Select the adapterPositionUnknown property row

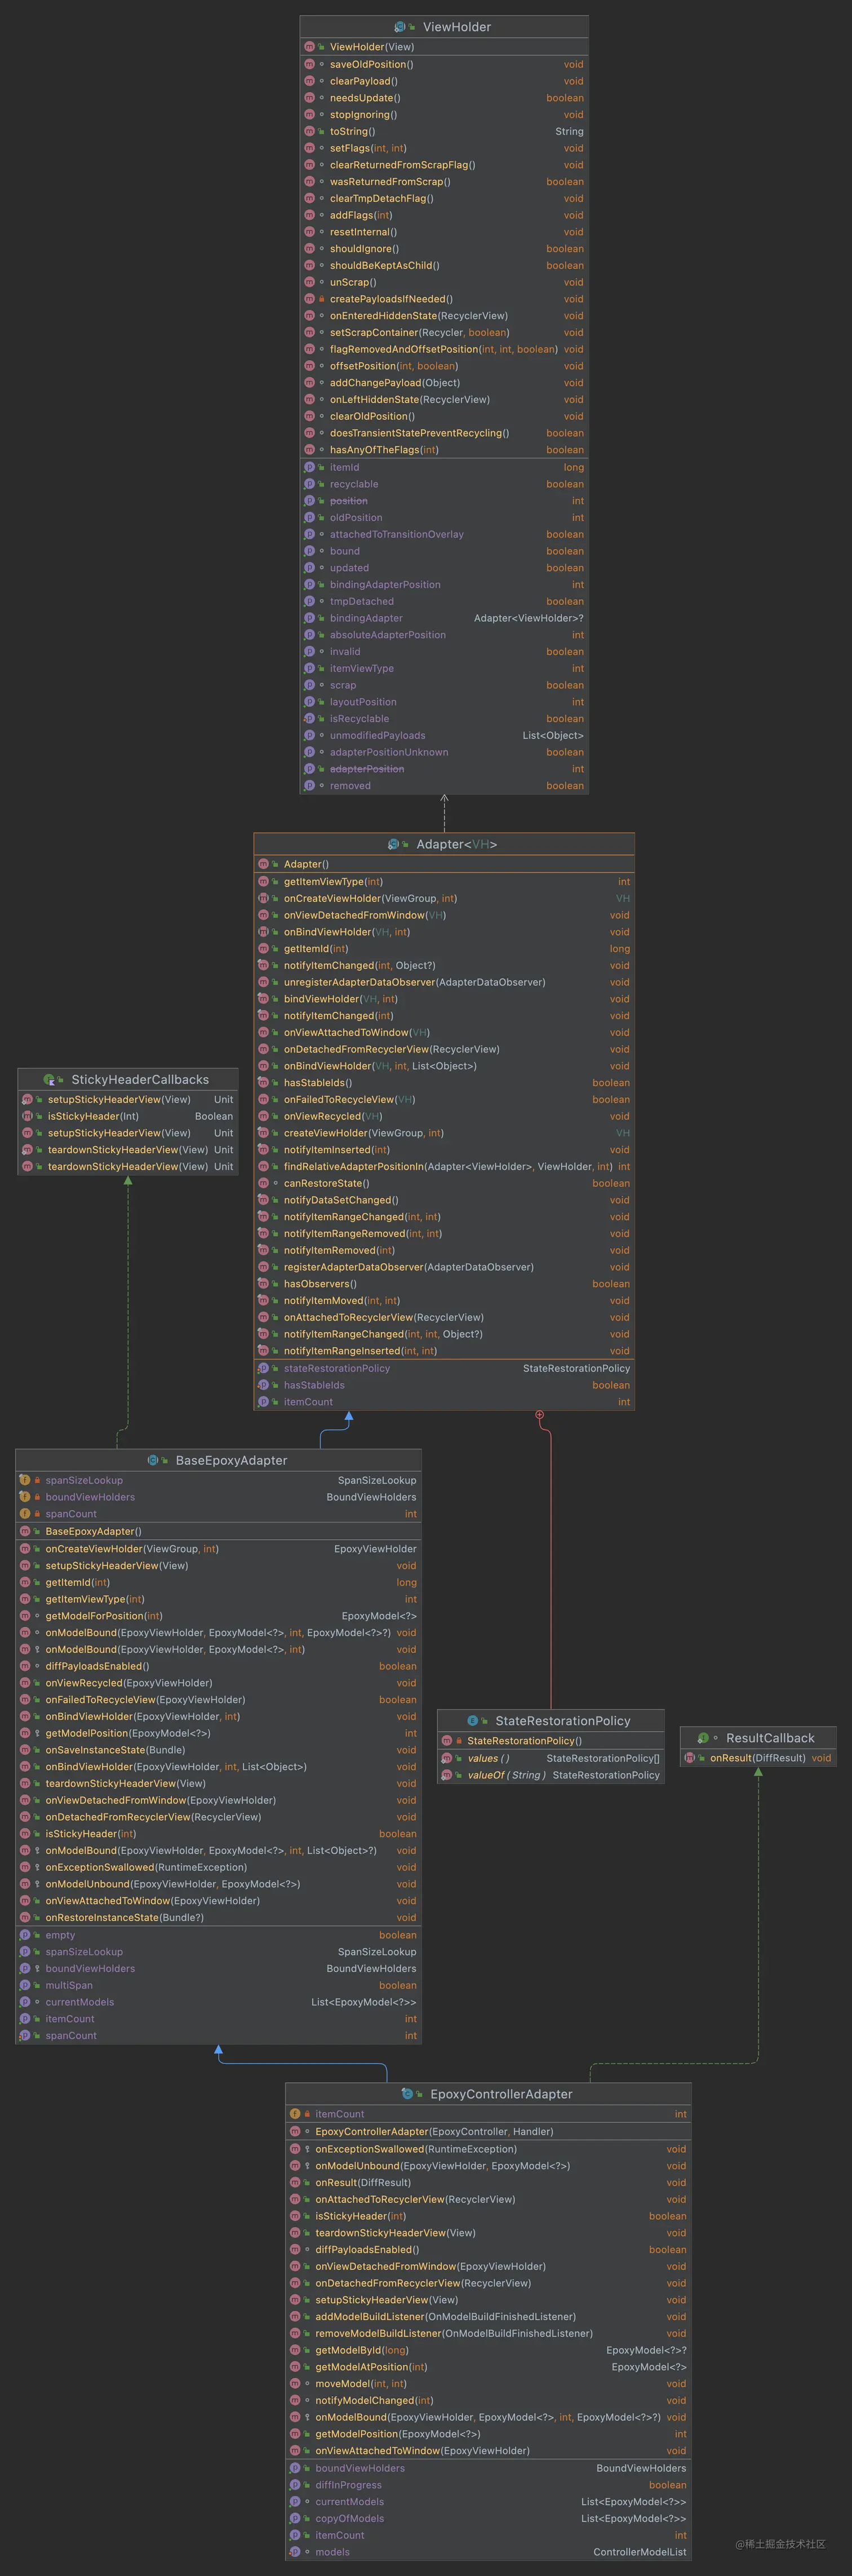pyautogui.click(x=444, y=752)
